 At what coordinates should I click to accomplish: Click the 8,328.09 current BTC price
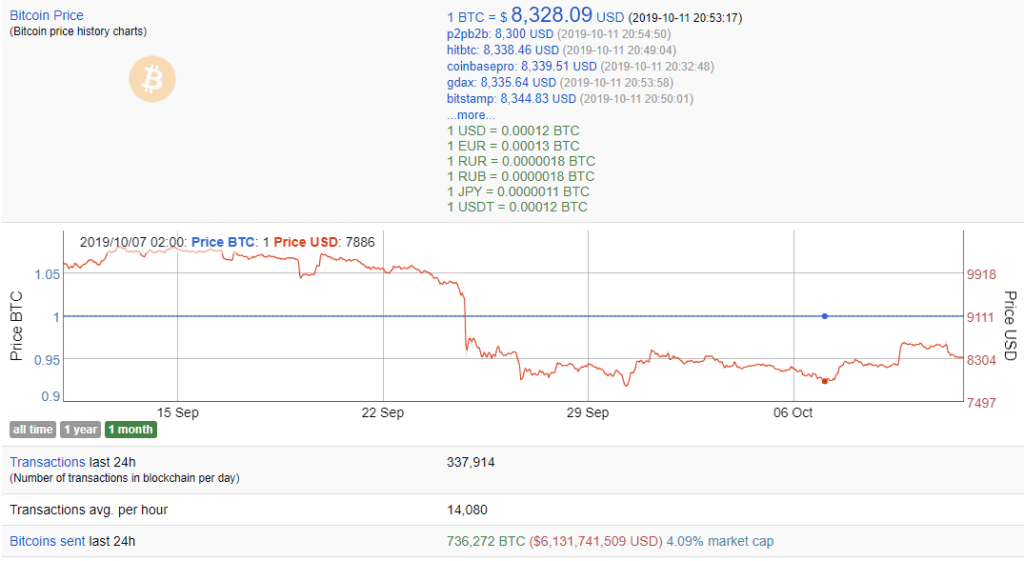pos(551,16)
